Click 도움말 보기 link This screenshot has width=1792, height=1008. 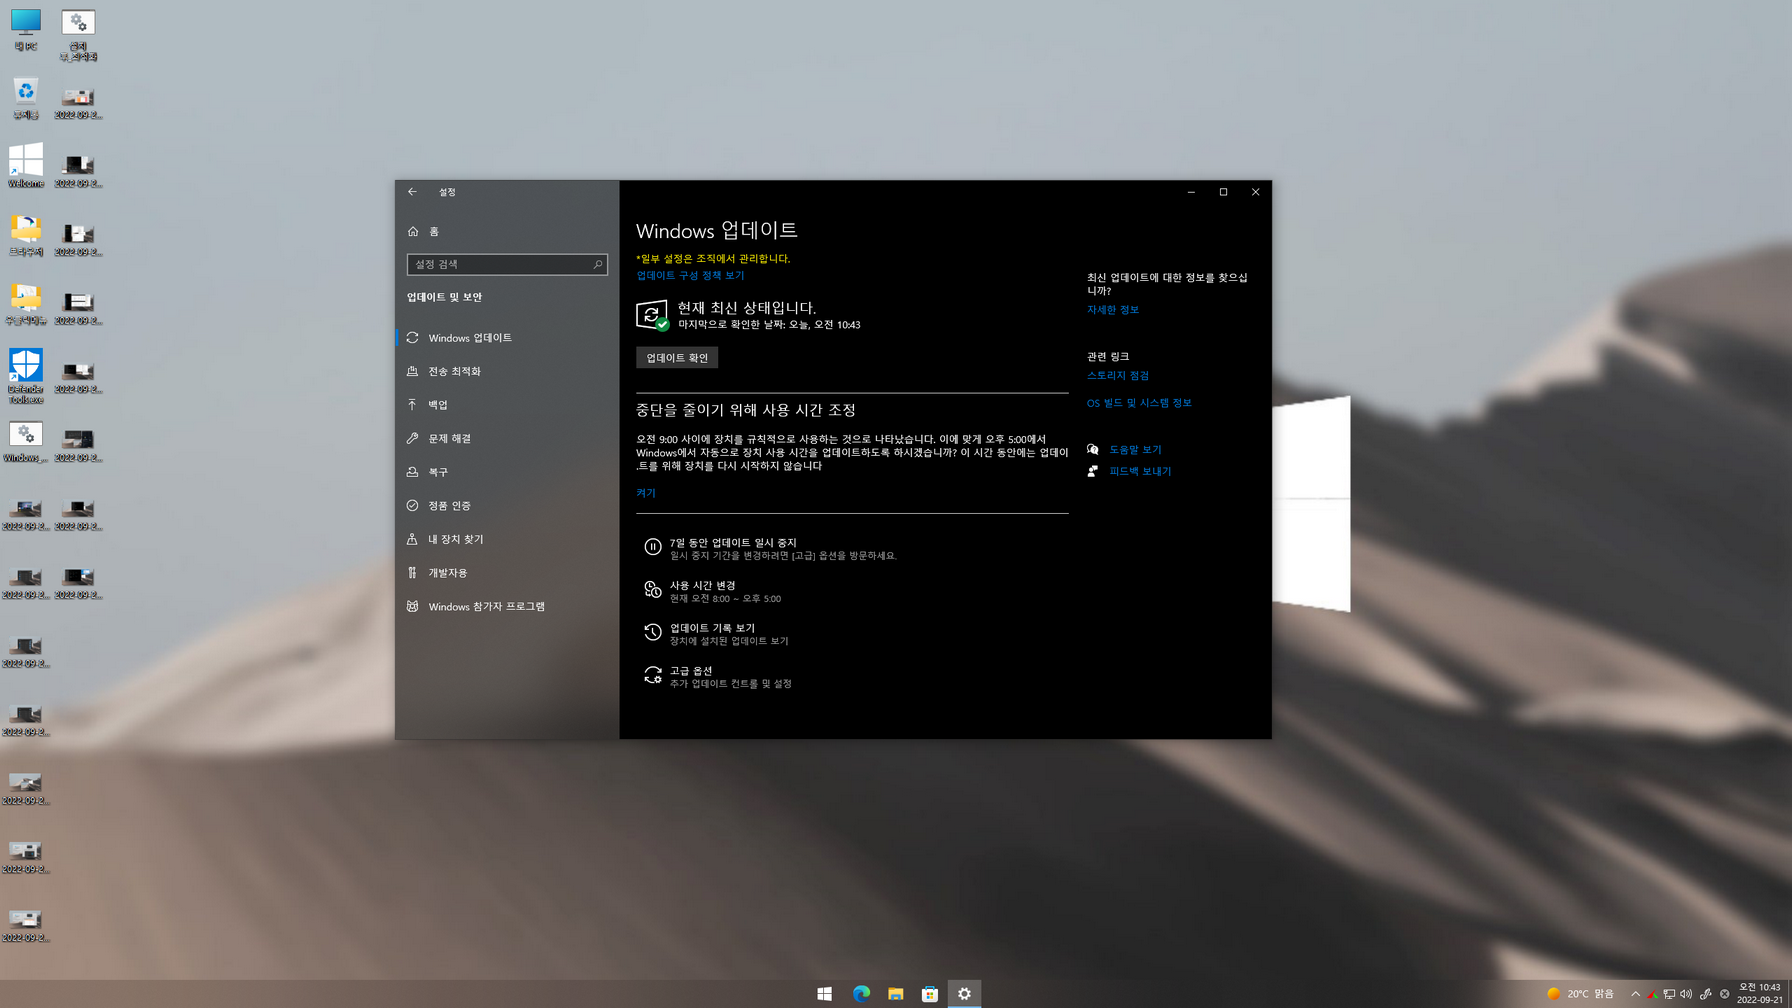click(x=1135, y=450)
